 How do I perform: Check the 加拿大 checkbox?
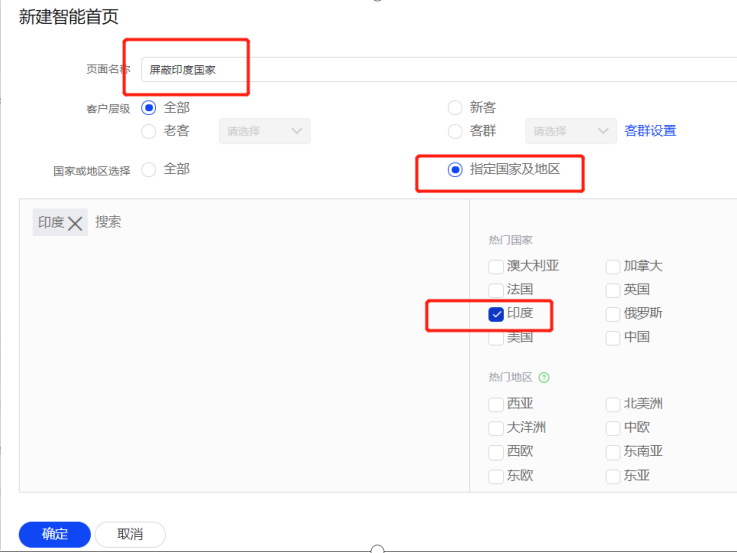point(612,267)
